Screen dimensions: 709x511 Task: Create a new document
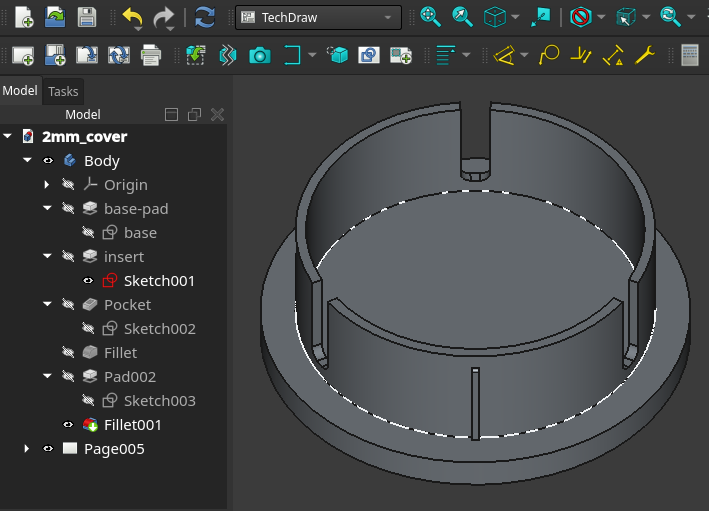pos(24,18)
